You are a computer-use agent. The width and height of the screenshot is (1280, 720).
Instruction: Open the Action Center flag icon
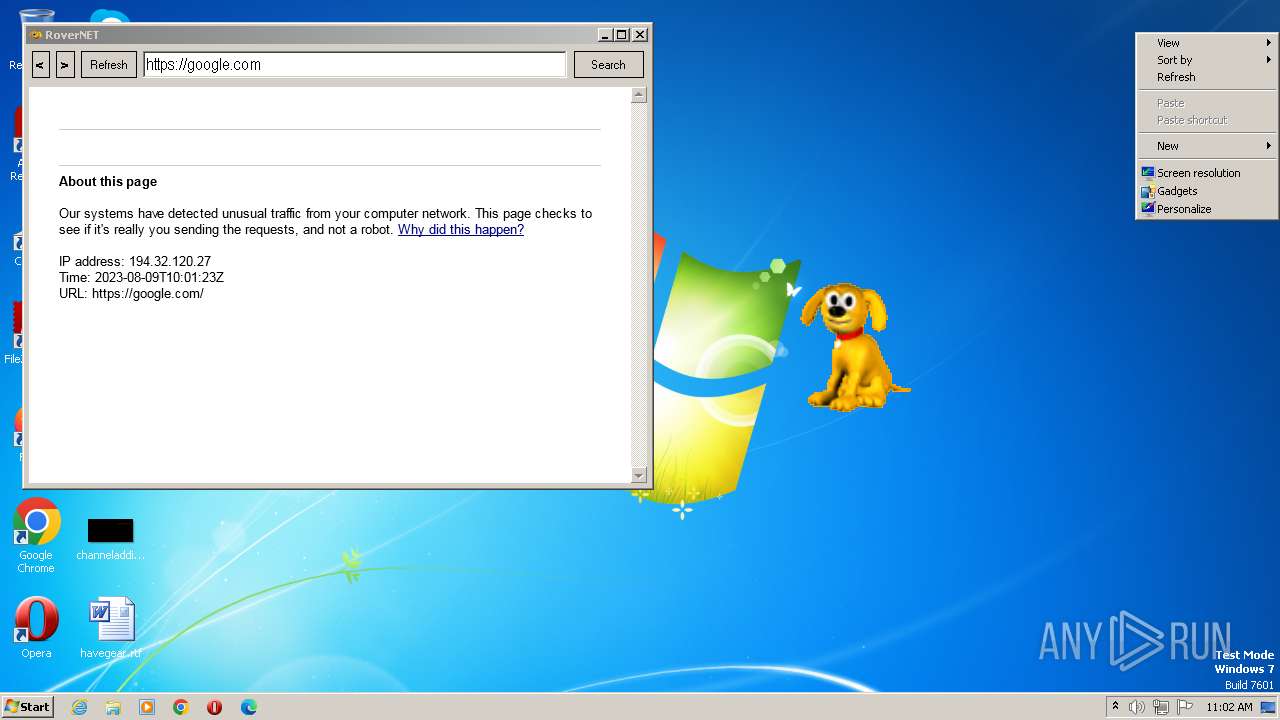click(x=1185, y=707)
